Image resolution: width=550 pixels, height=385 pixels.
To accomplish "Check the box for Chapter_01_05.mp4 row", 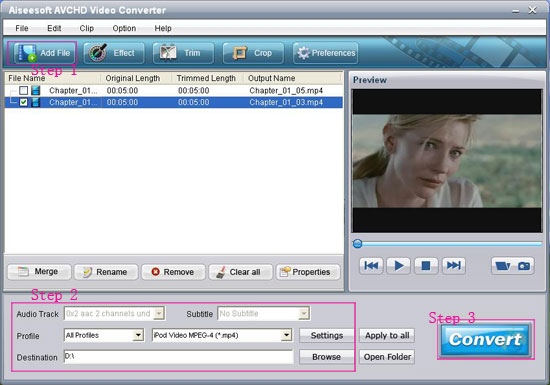I will [x=24, y=90].
